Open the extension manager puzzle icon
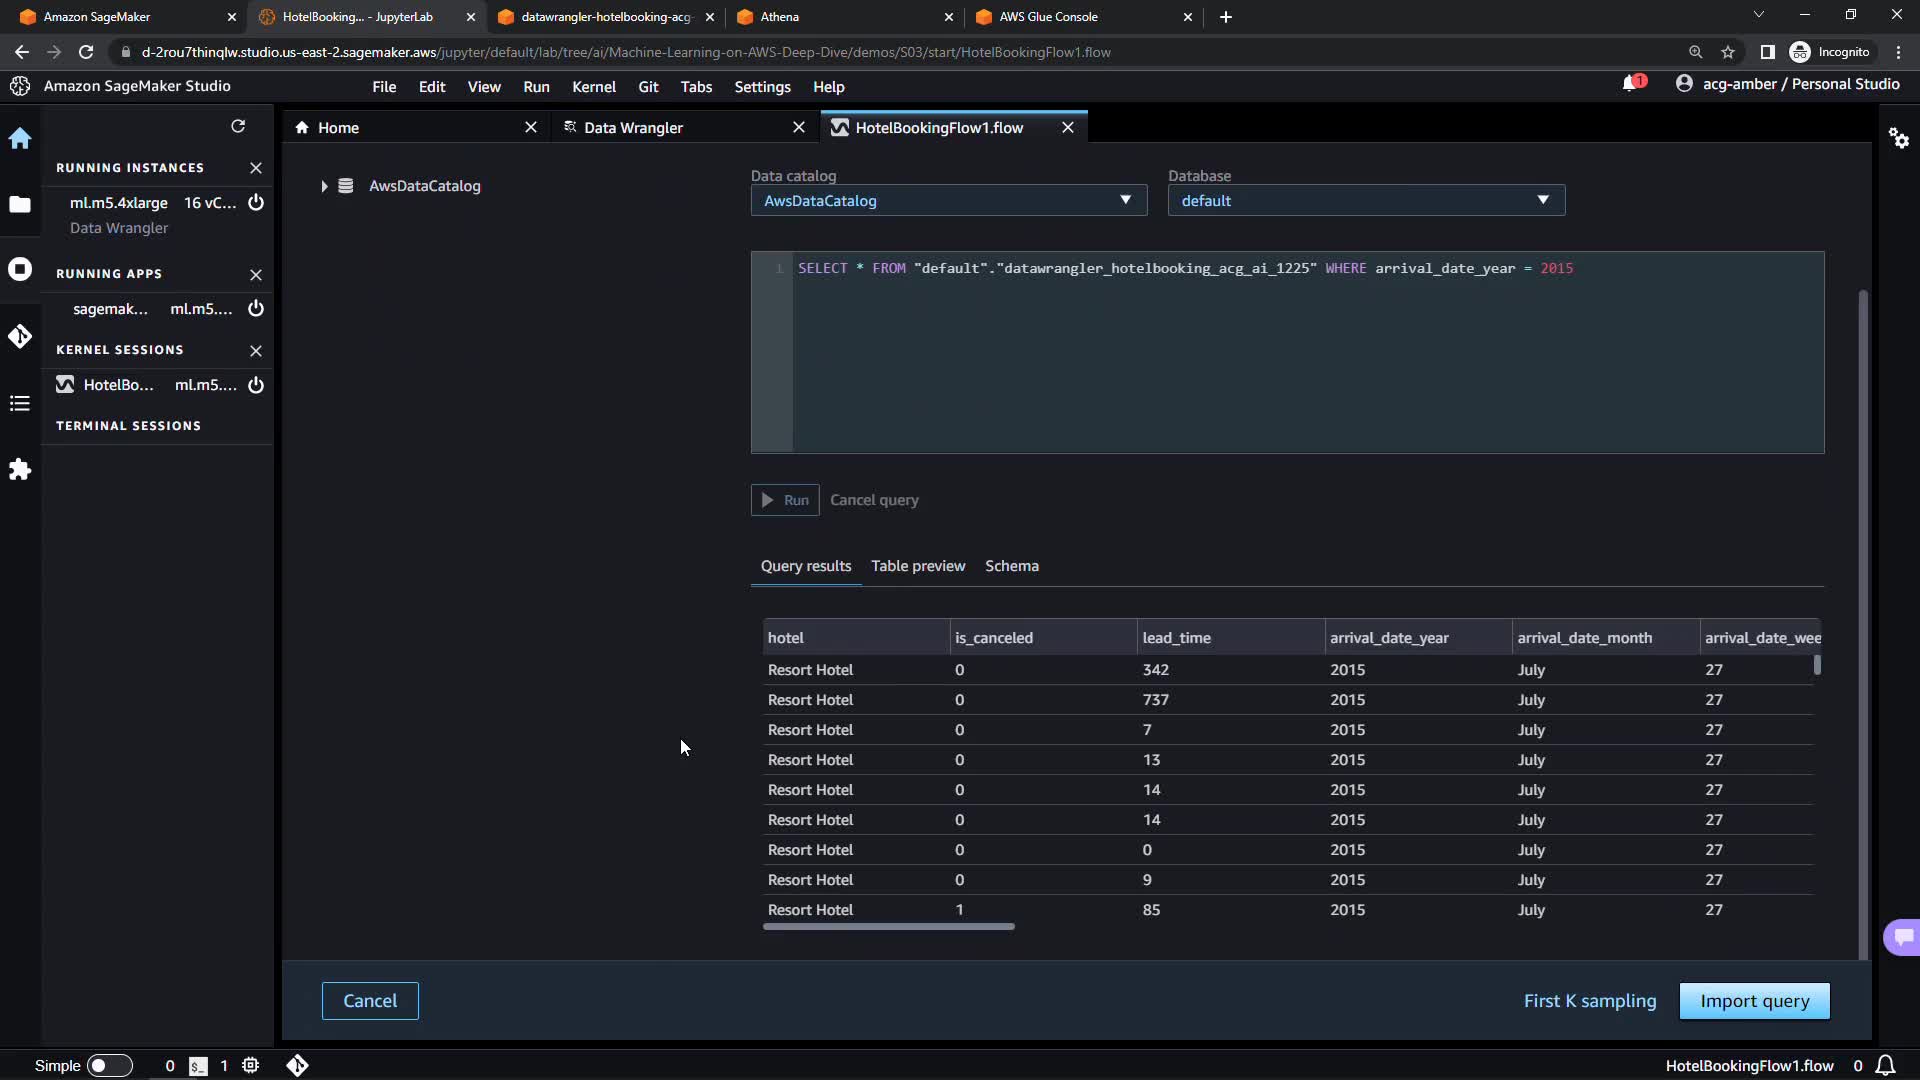The height and width of the screenshot is (1080, 1920). tap(20, 470)
